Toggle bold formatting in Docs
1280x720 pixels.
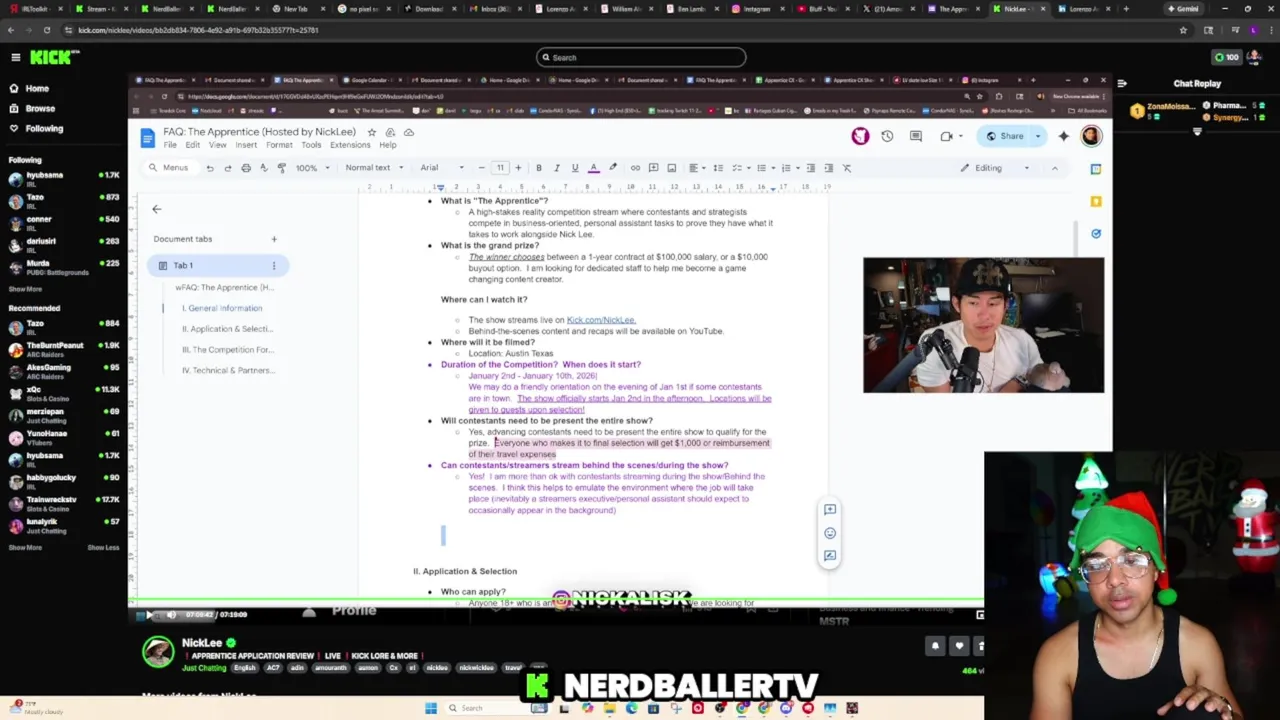(x=538, y=168)
